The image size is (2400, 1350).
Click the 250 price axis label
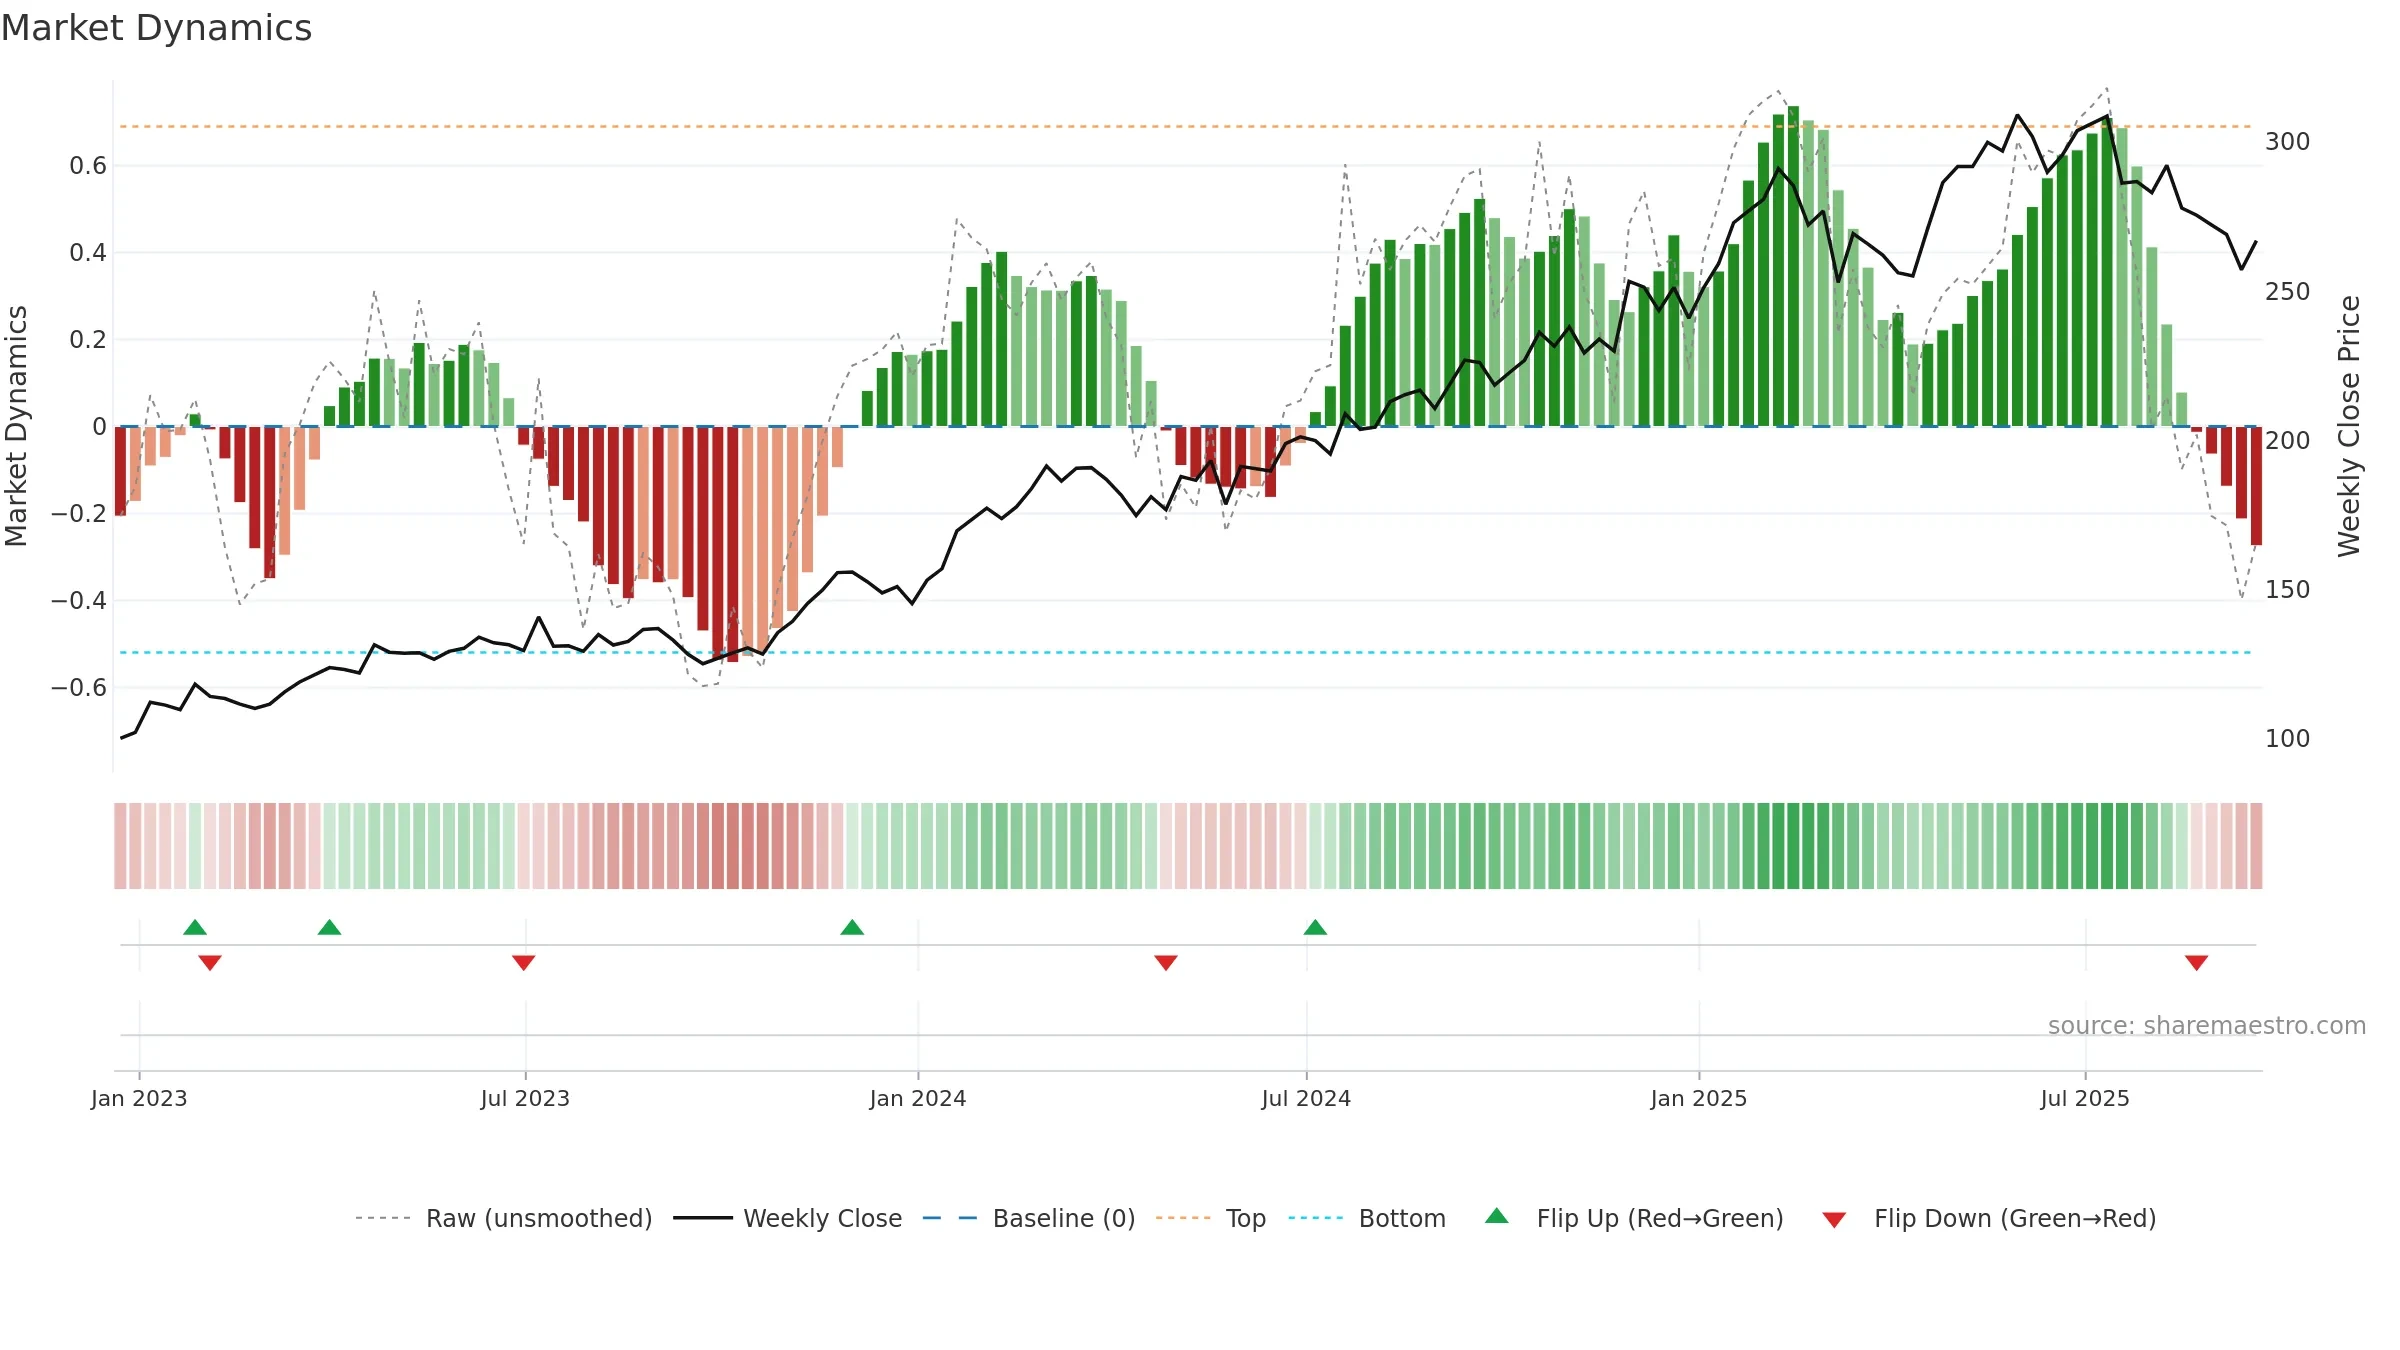2288,291
